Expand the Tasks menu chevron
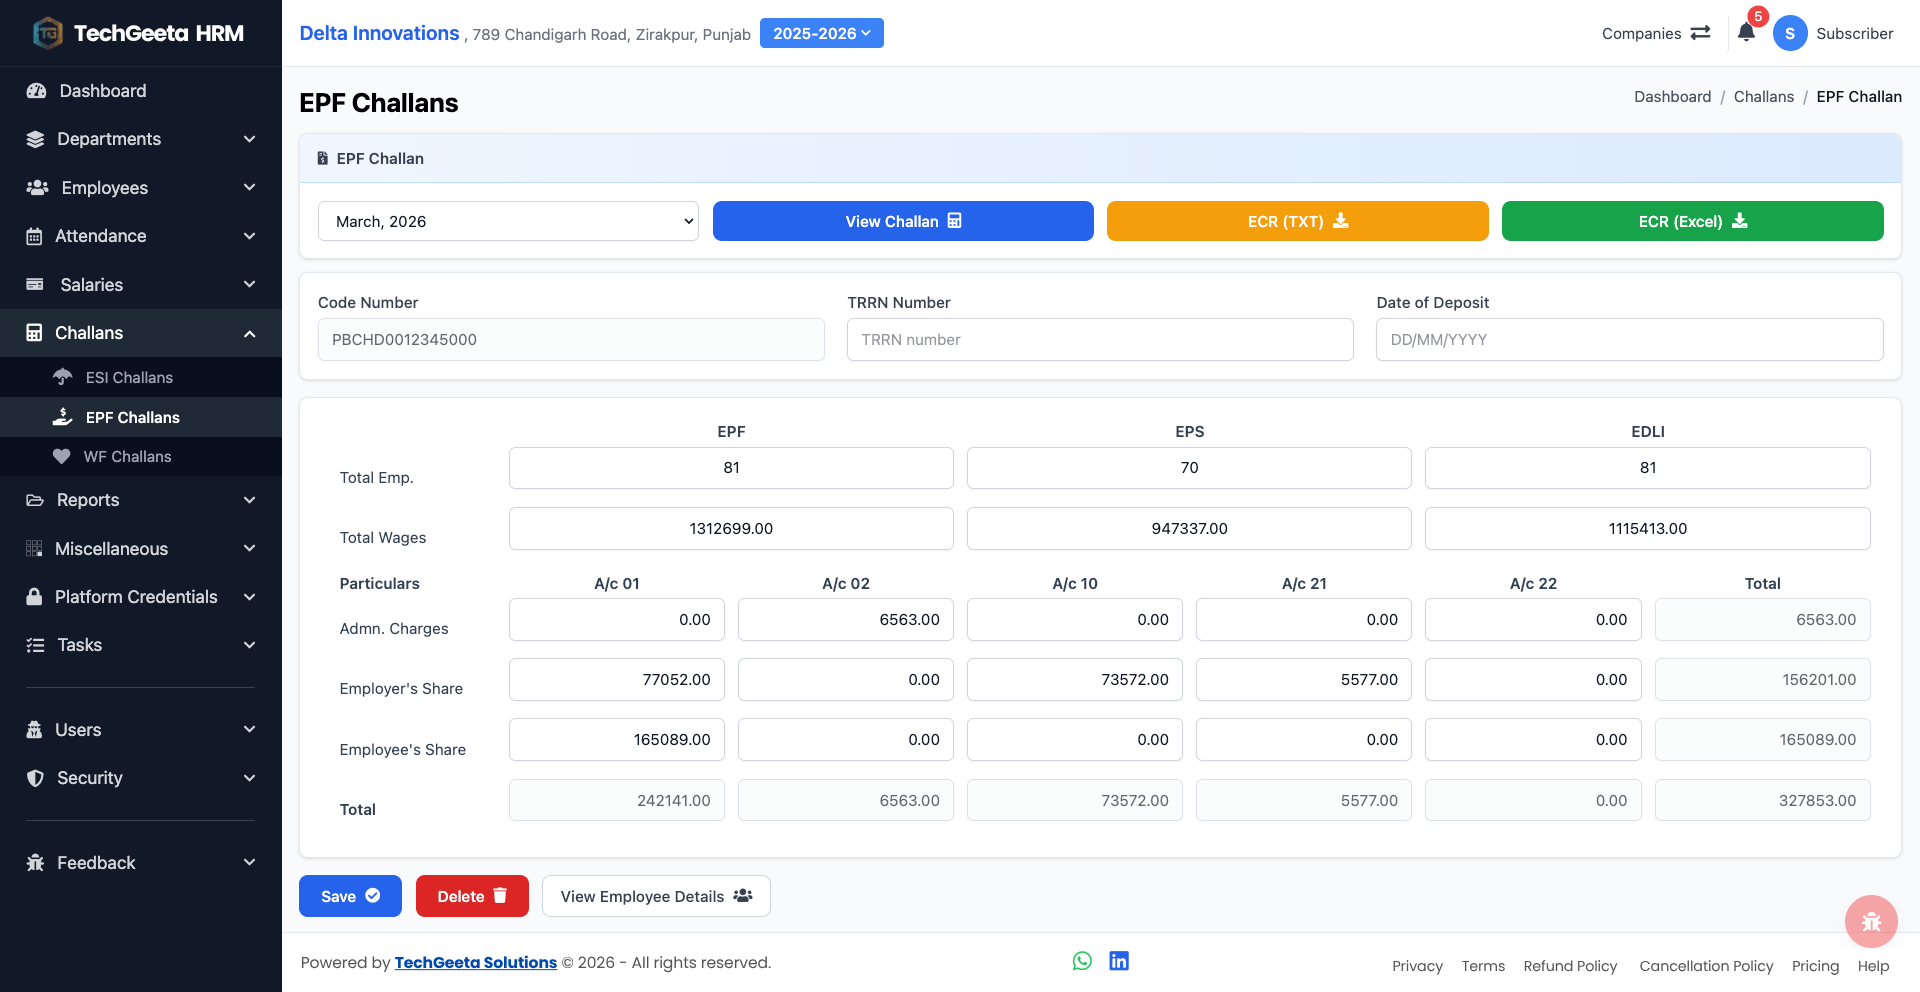This screenshot has height=992, width=1920. (249, 645)
